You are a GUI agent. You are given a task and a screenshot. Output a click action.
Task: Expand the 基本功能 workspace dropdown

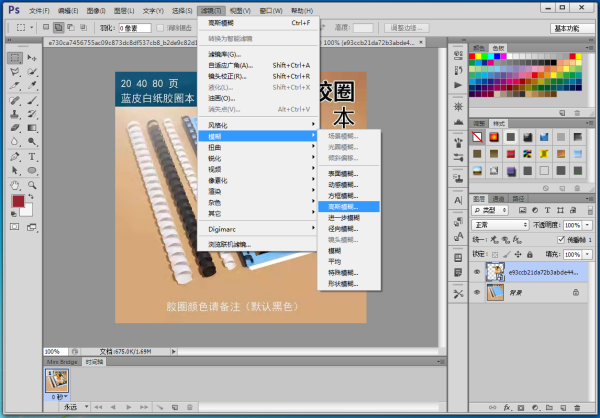[x=571, y=29]
